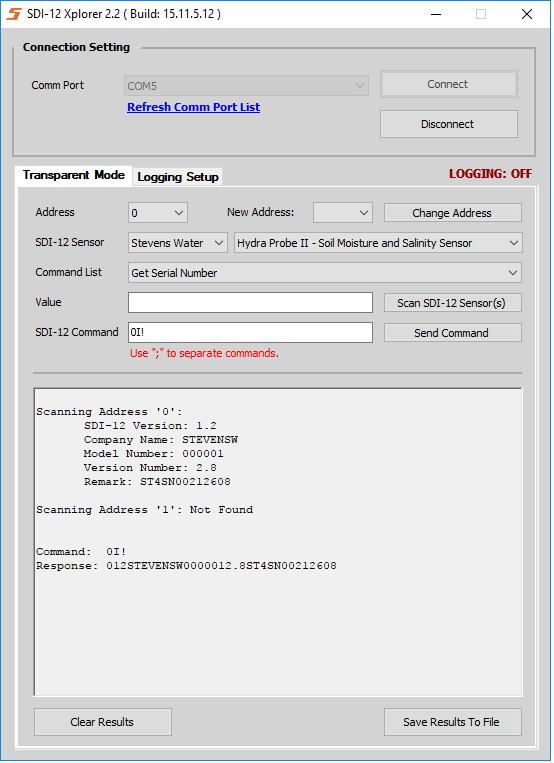Image resolution: width=554 pixels, height=763 pixels.
Task: Click the 'Model Number: 000001' line
Action: click(x=153, y=454)
